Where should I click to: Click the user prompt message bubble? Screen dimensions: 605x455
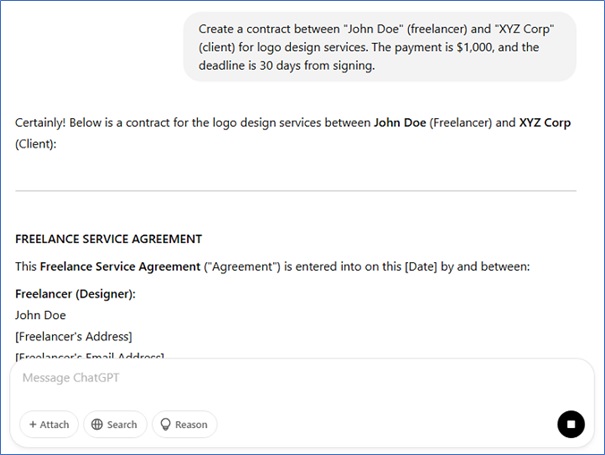click(x=380, y=47)
